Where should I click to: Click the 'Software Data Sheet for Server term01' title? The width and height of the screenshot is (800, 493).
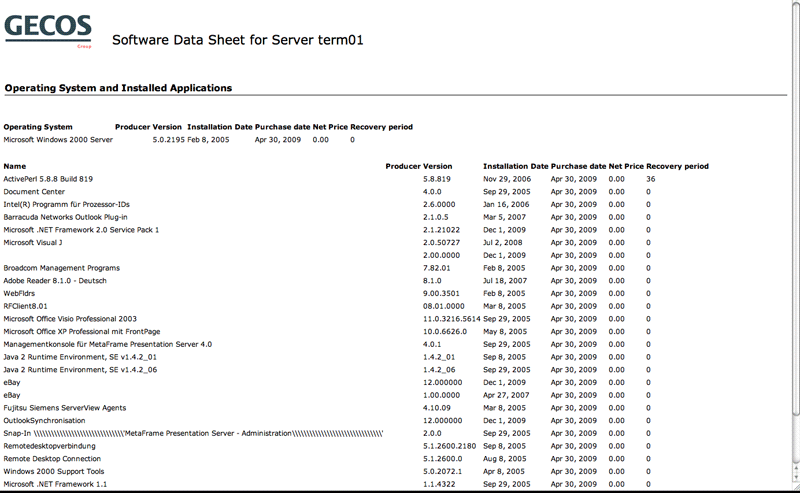pos(237,40)
